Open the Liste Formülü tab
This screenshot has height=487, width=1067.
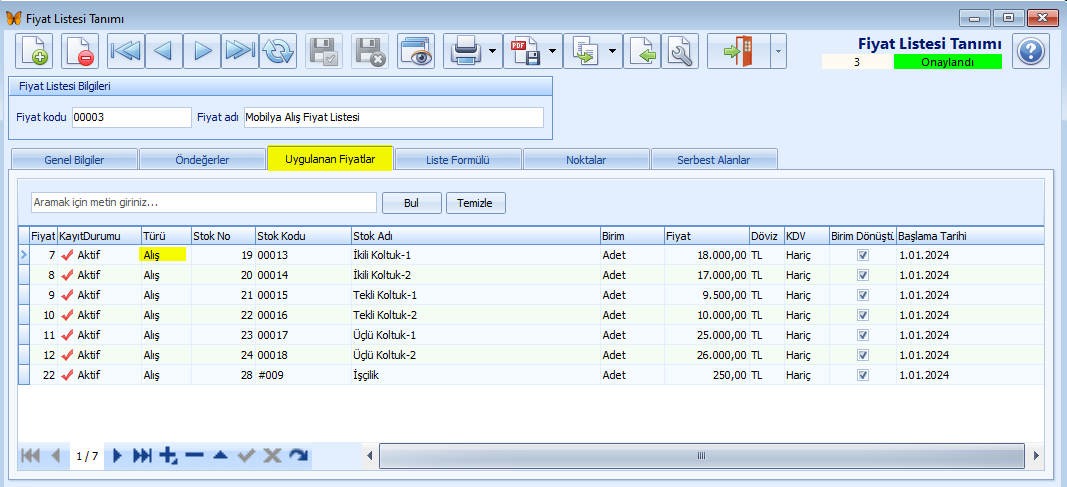click(x=458, y=161)
